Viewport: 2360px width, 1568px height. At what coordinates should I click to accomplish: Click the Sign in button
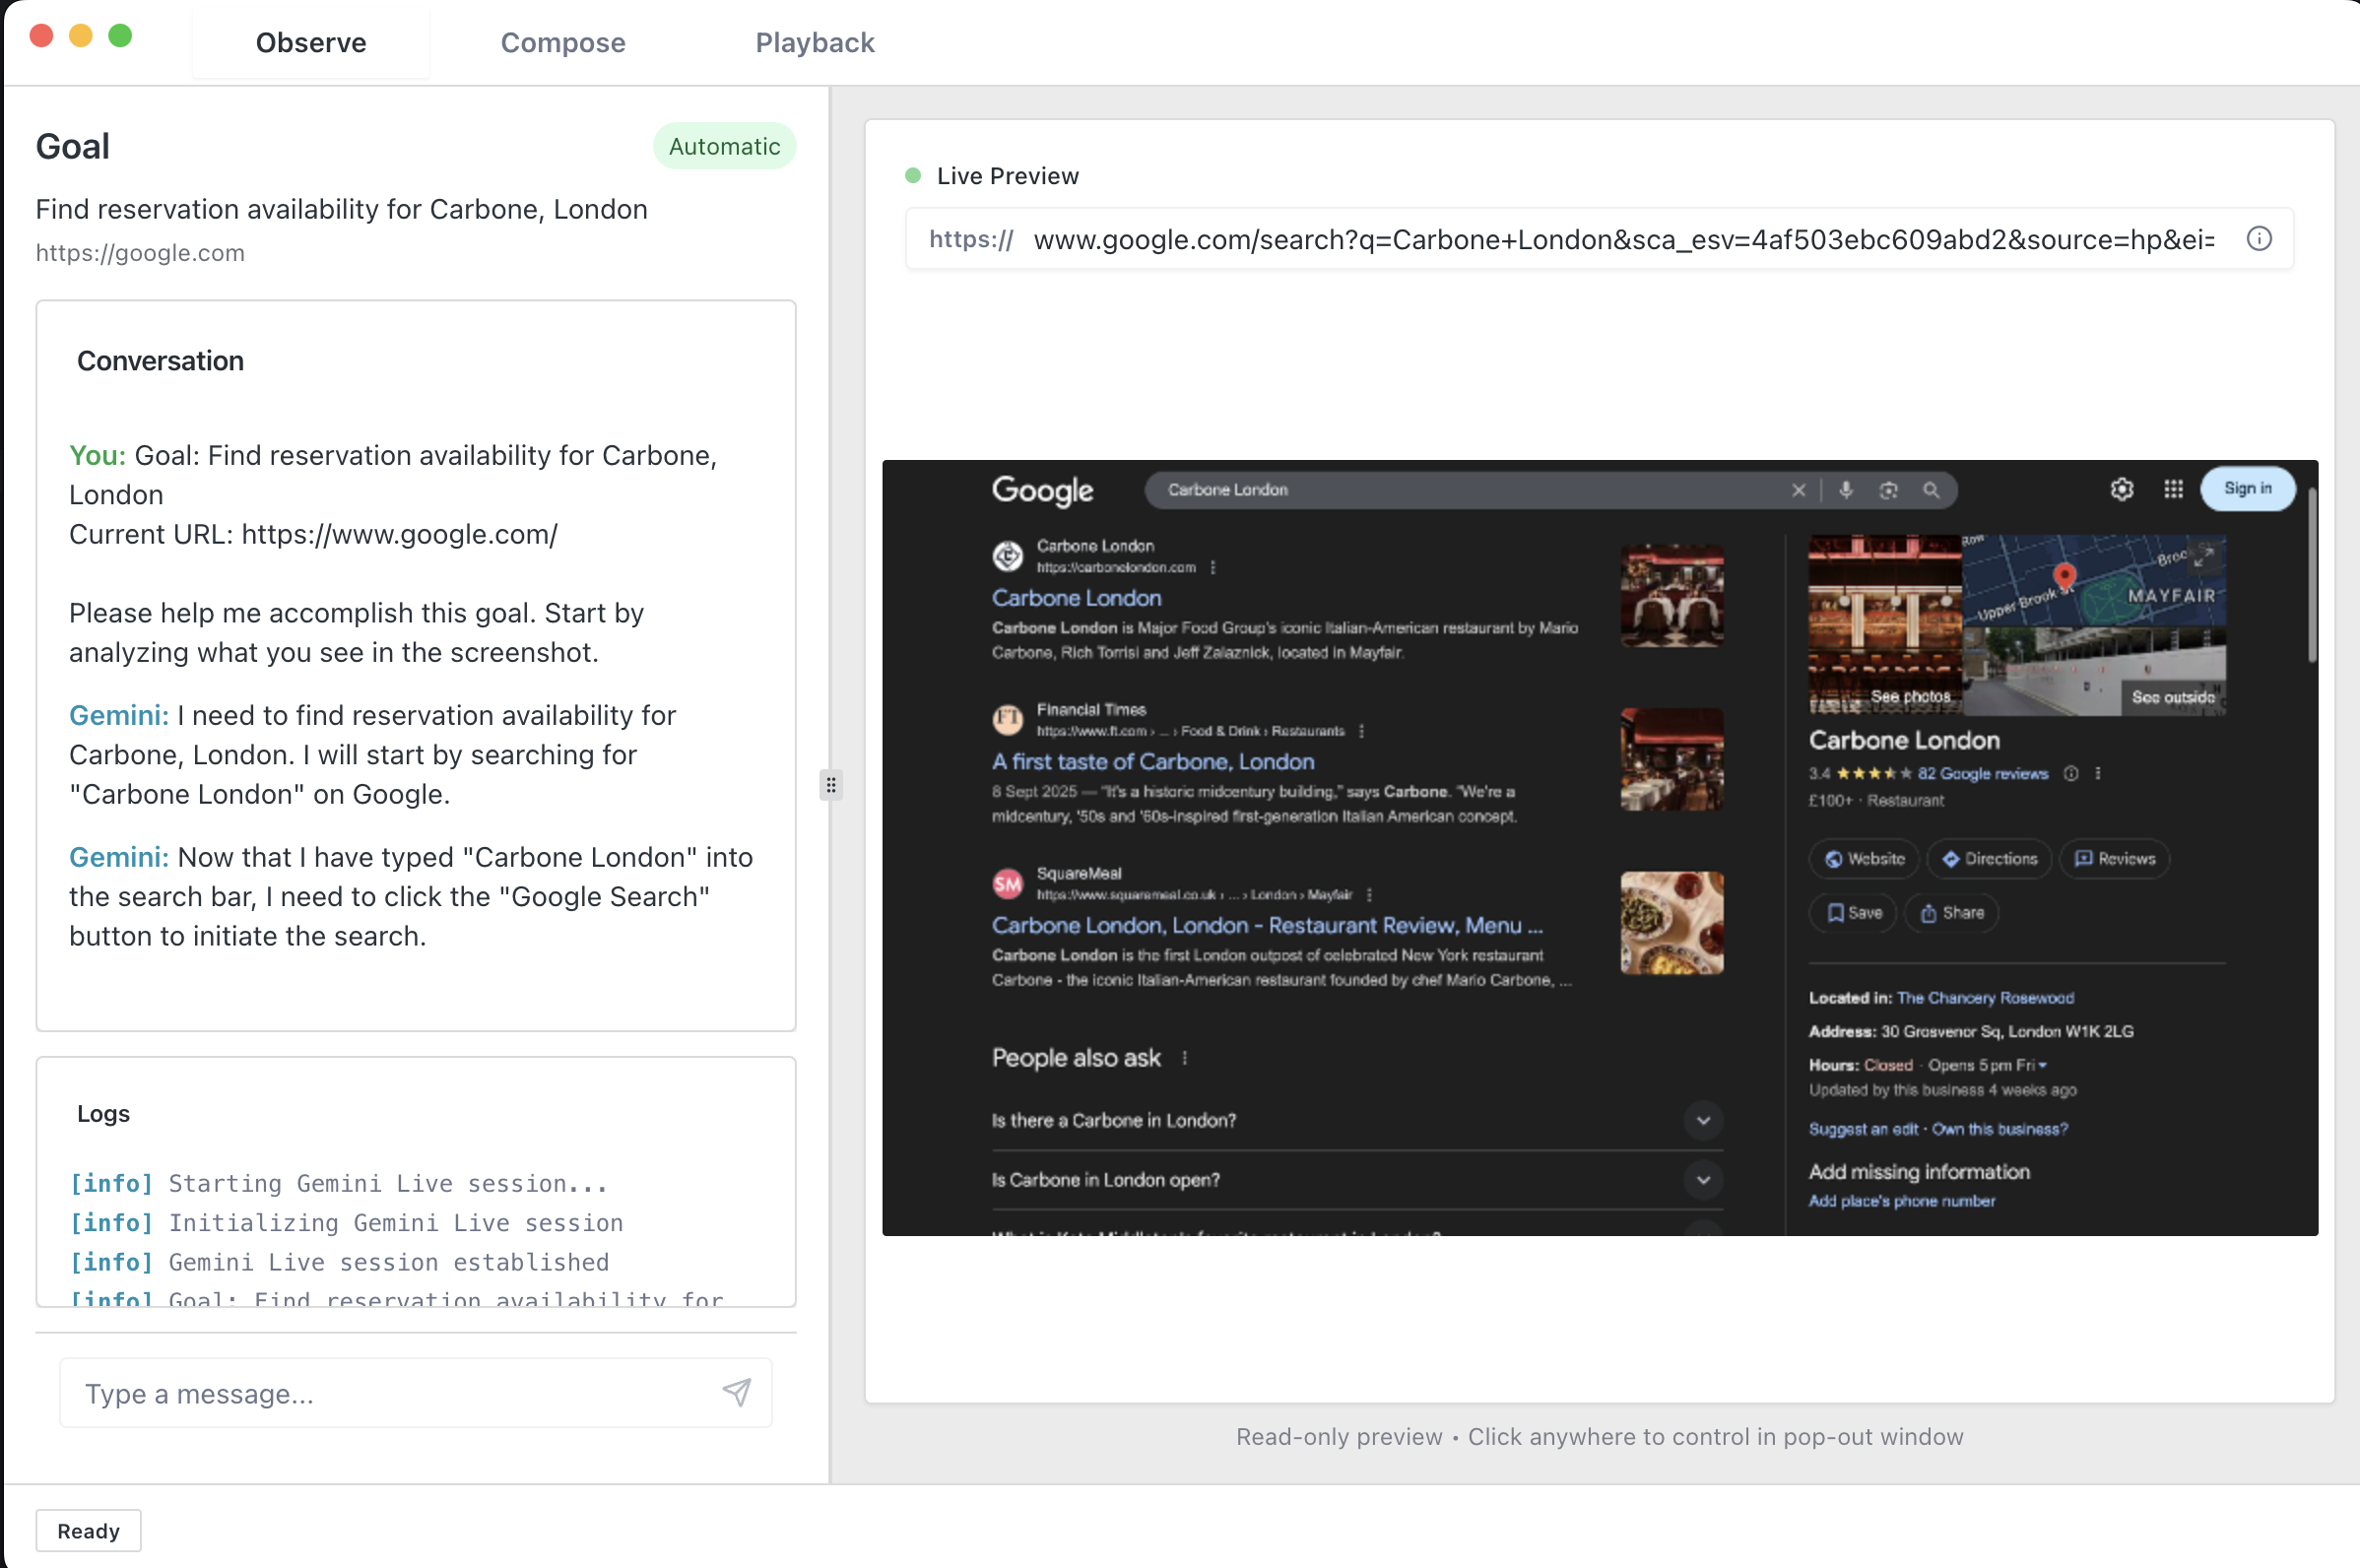click(2247, 489)
